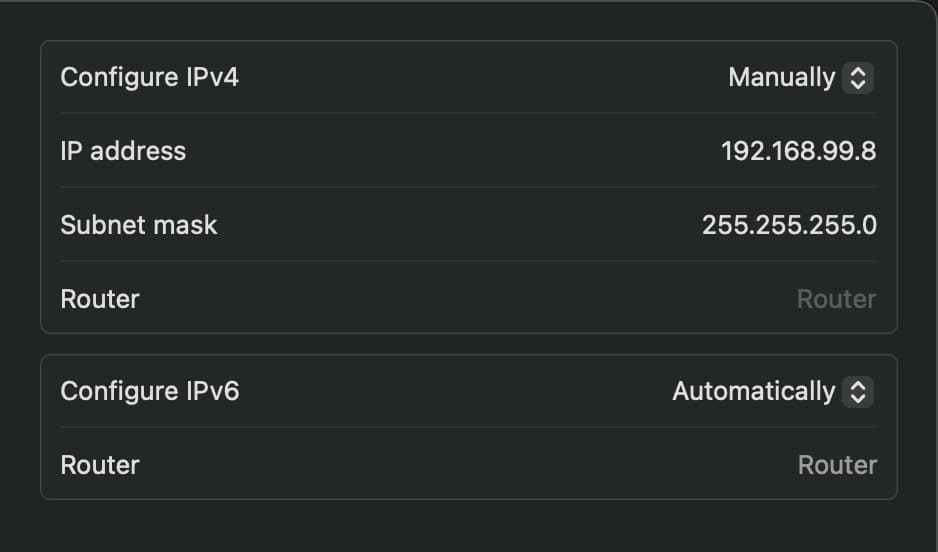Open the Configure IPv4 Manually dropdown
Screen dimensions: 938x552
point(801,78)
